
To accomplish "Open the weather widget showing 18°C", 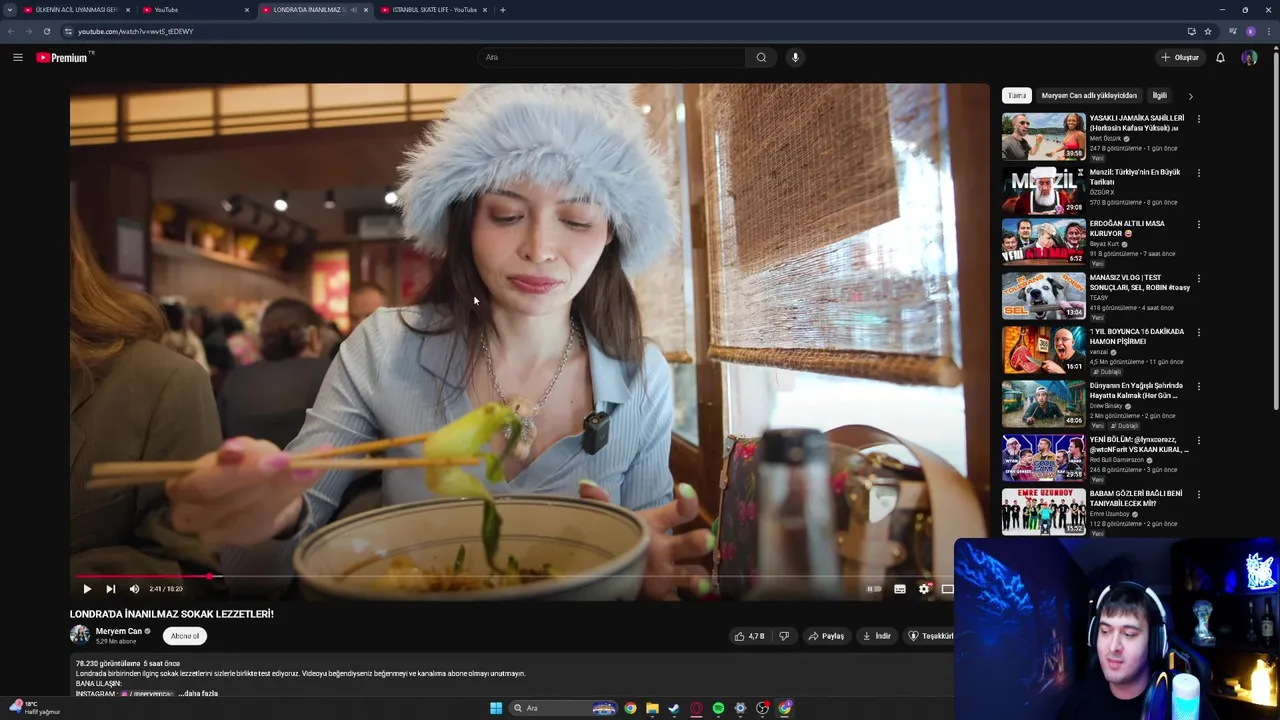I will click(33, 708).
